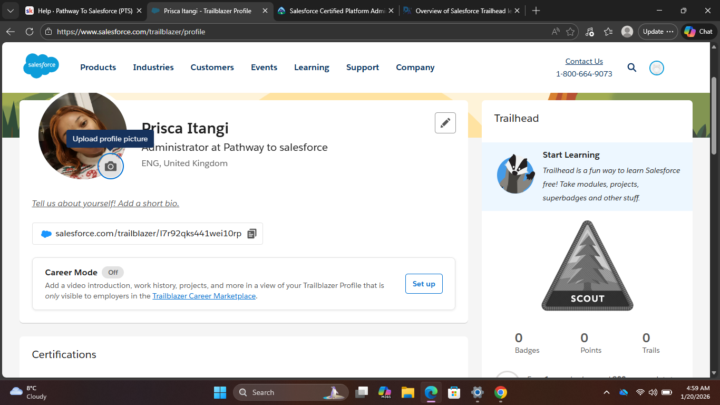720x405 pixels.
Task: Open a new browser tab with plus icon
Action: pos(536,11)
